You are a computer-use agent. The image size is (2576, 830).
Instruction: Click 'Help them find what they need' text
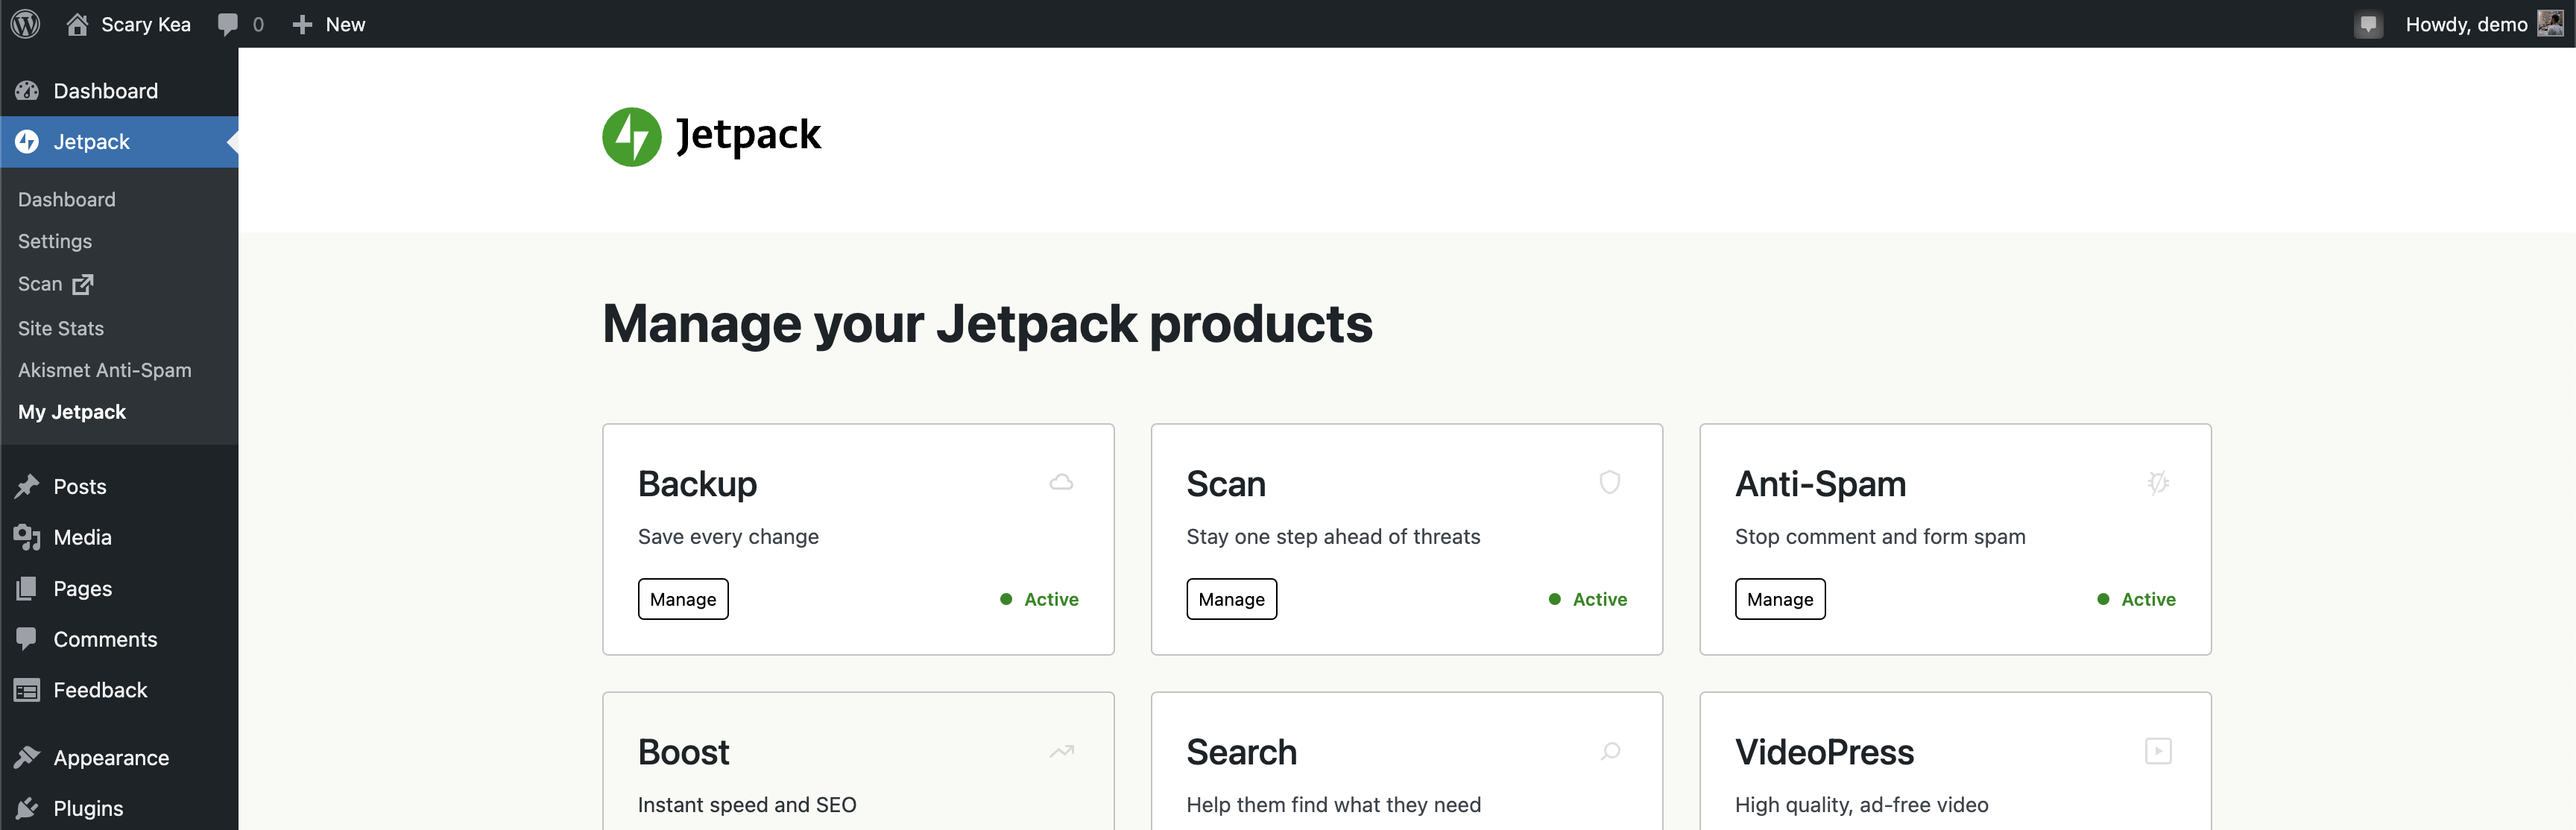[x=1333, y=805]
